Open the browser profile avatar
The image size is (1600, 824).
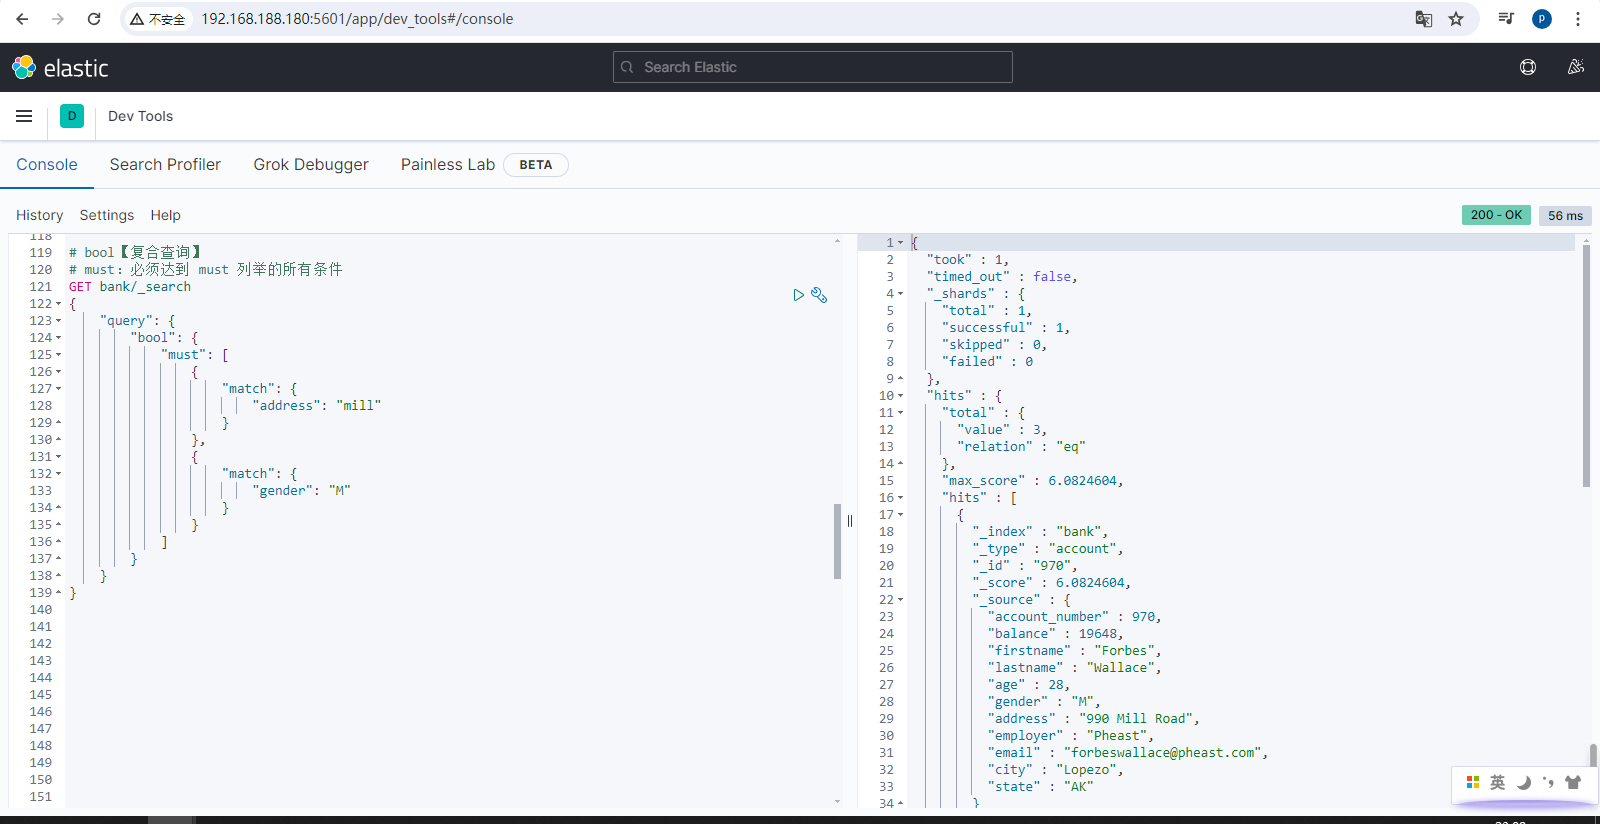(1542, 19)
